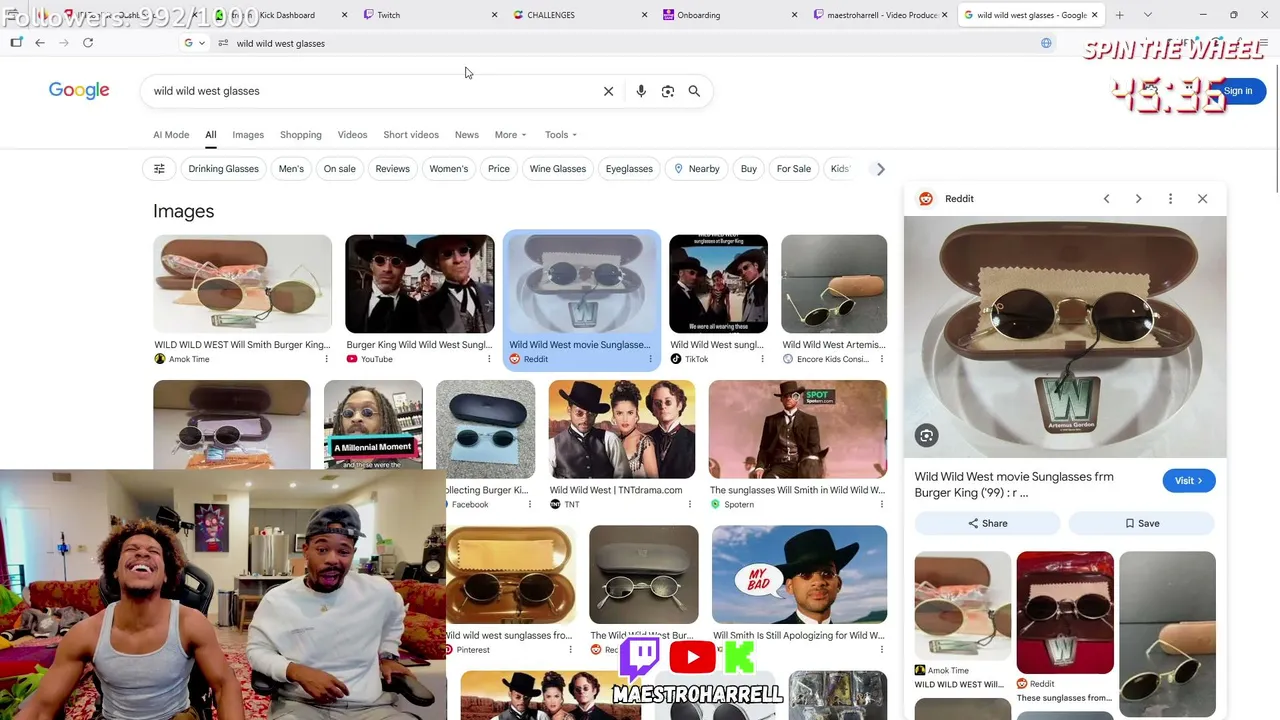The width and height of the screenshot is (1280, 720).
Task: Open three-dot menu for Encore Kids result
Action: (x=881, y=359)
